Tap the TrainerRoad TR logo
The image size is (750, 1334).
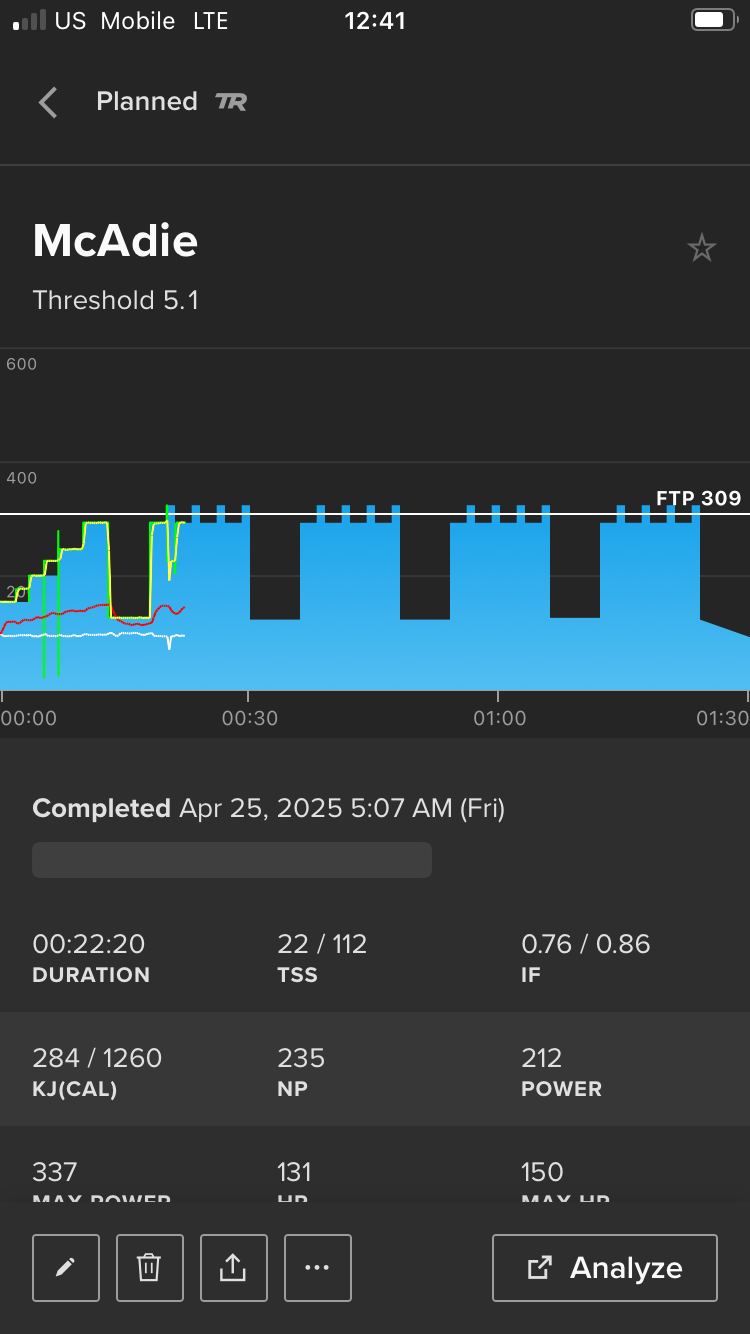click(231, 102)
